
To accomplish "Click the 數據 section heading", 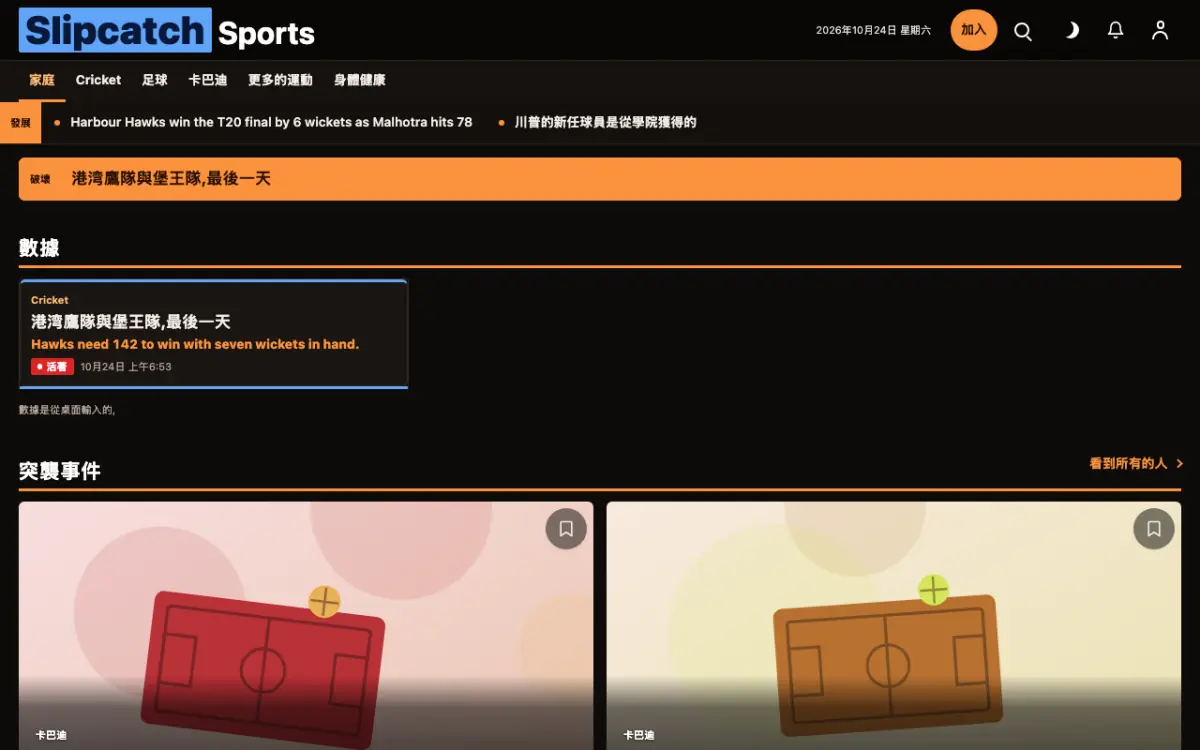I will (39, 248).
